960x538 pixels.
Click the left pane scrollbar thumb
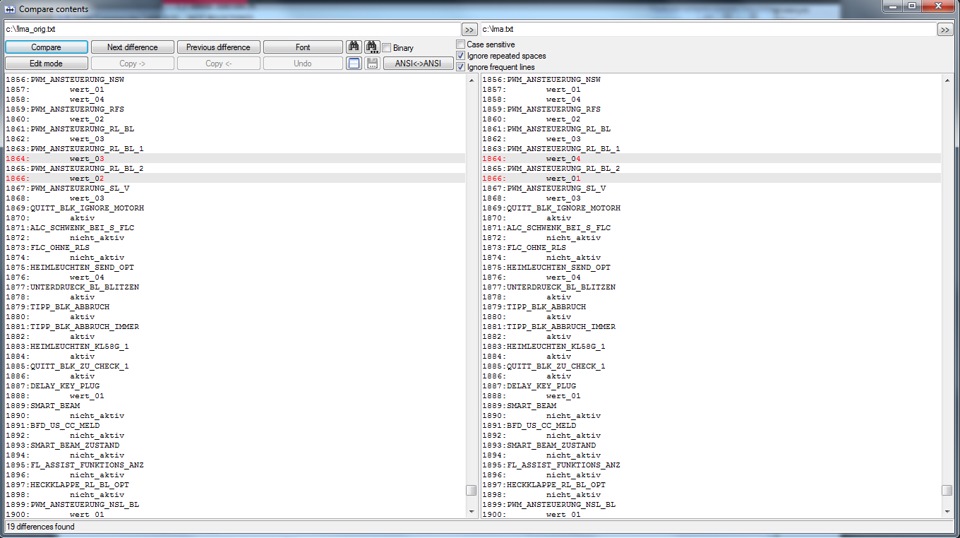[471, 490]
